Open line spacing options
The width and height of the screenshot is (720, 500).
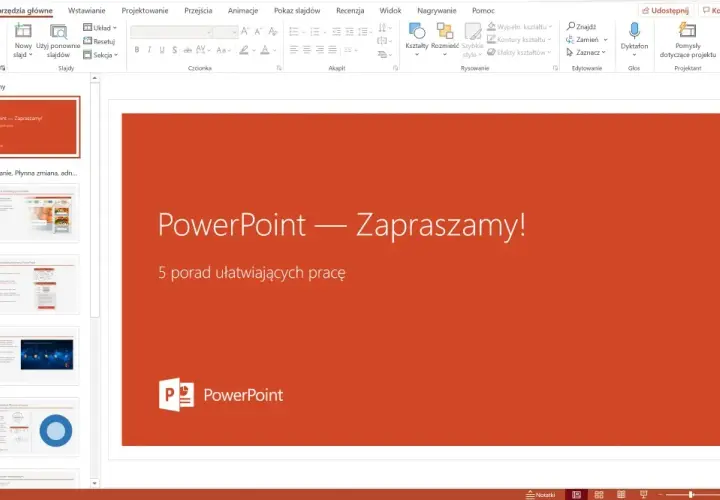pyautogui.click(x=365, y=32)
